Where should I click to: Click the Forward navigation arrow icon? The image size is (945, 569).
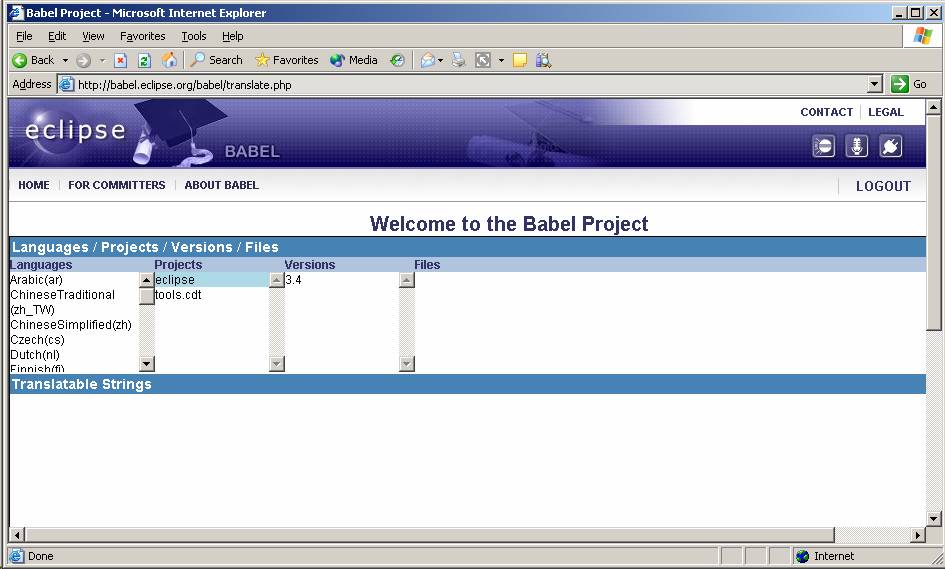[x=84, y=60]
